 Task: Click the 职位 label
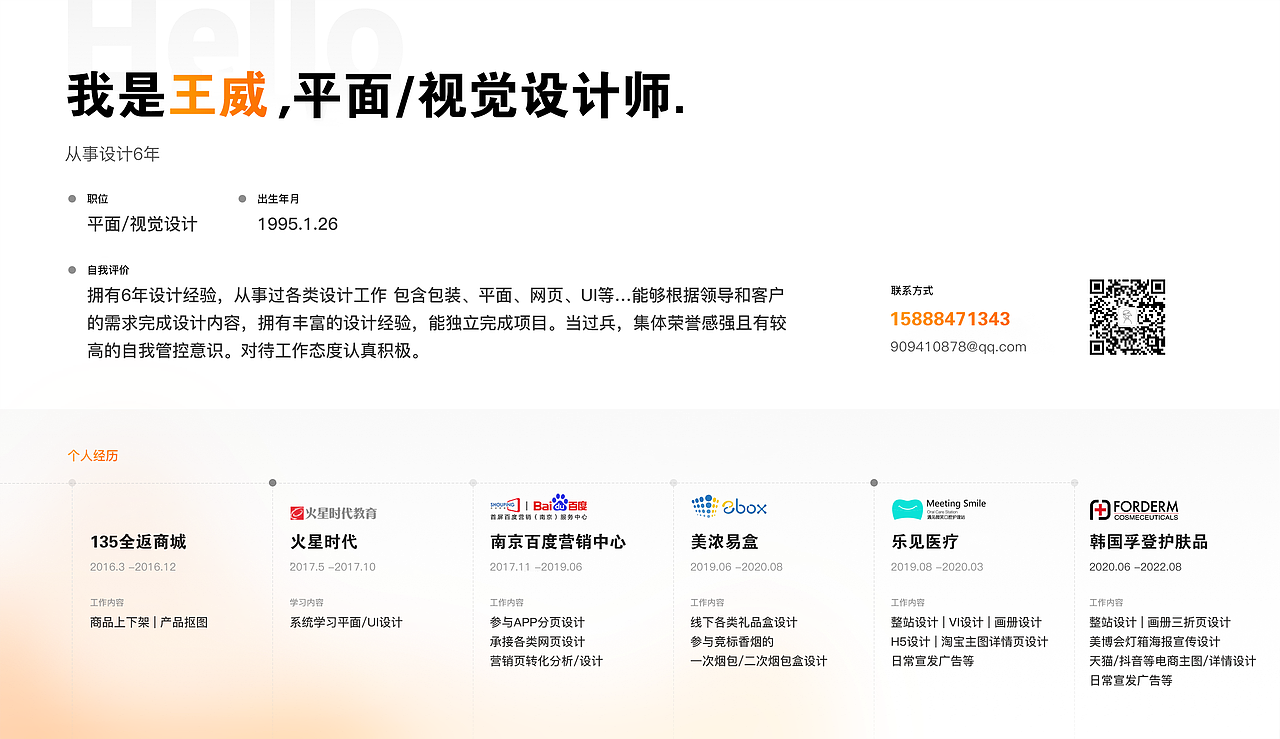(97, 199)
